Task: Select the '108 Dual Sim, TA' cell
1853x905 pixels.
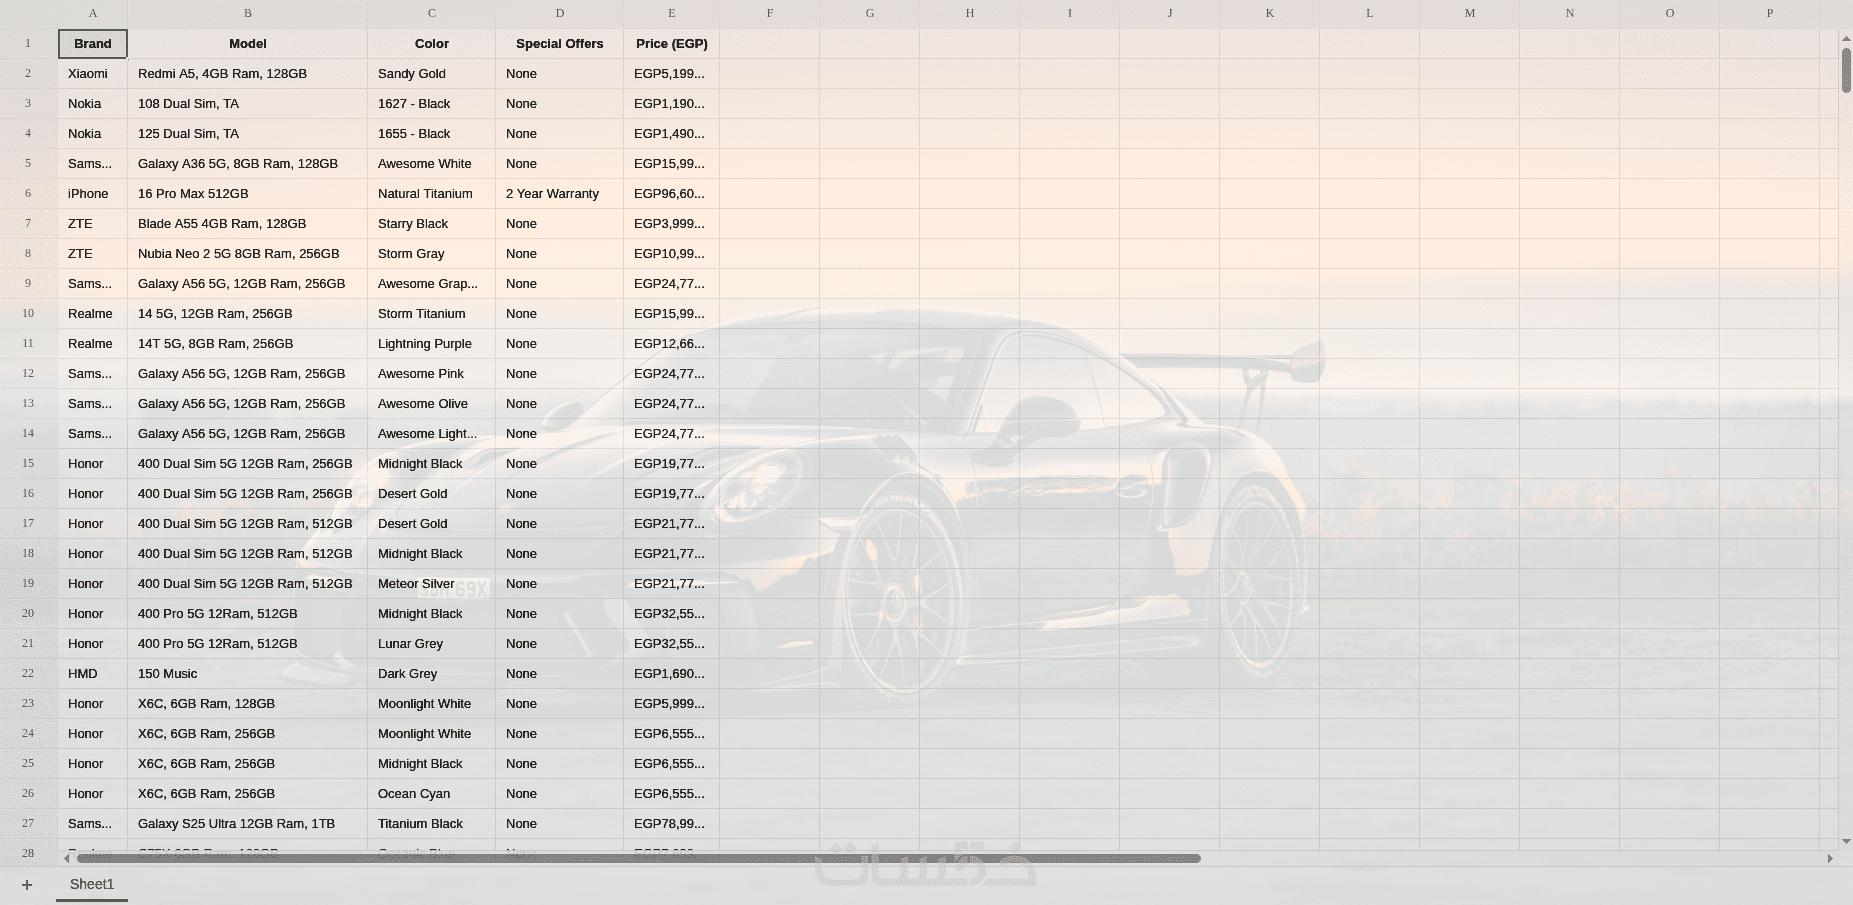Action: pyautogui.click(x=248, y=104)
